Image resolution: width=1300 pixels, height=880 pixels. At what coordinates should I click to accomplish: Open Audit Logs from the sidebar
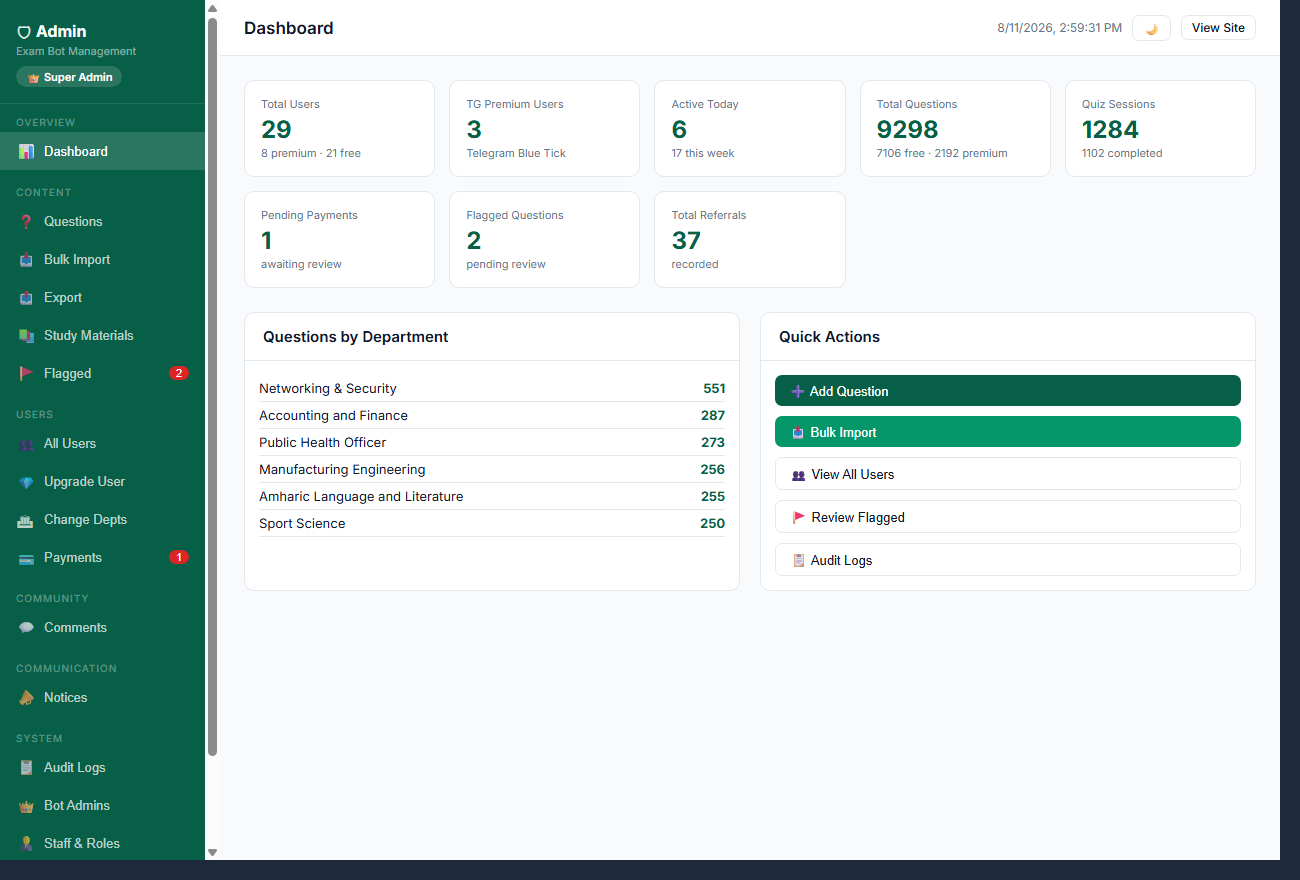pos(102,768)
